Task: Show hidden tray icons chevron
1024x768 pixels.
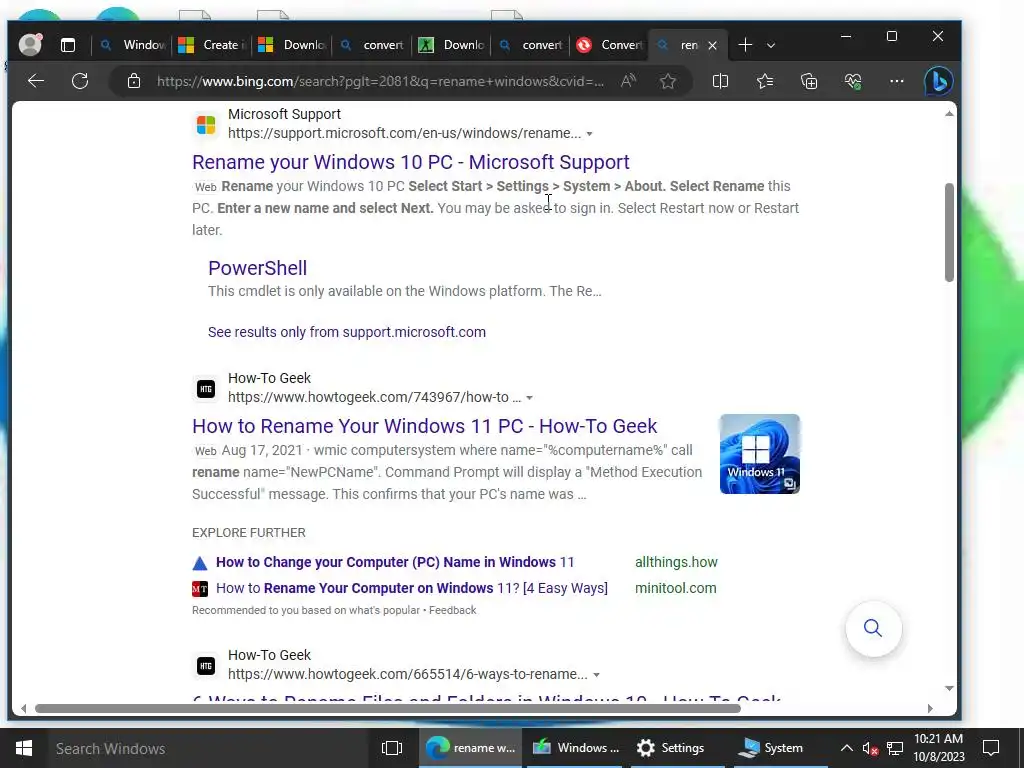Action: (846, 748)
